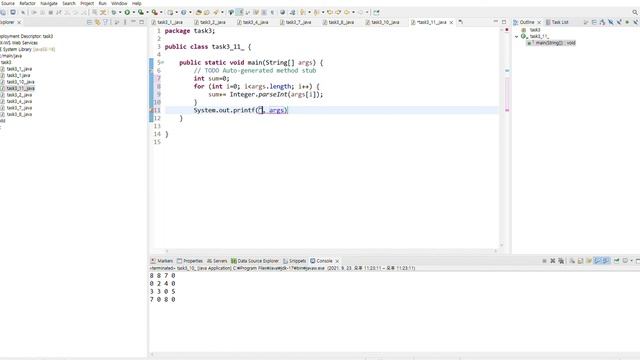
Task: Close the Console view tab
Action: (x=337, y=261)
